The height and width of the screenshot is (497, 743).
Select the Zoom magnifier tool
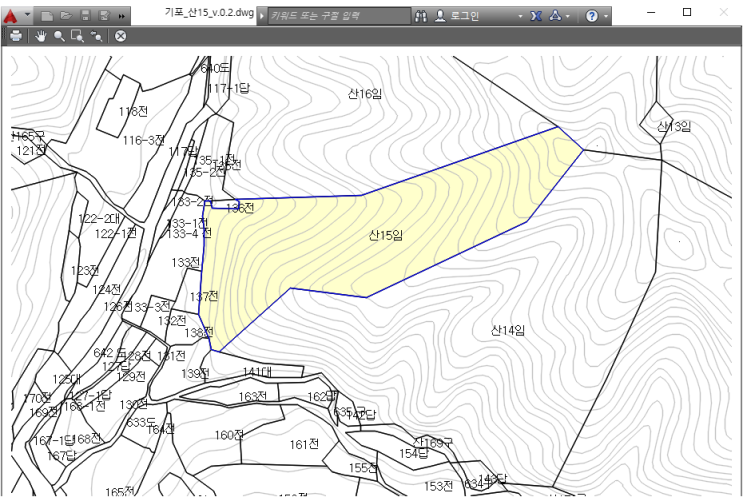(x=59, y=36)
